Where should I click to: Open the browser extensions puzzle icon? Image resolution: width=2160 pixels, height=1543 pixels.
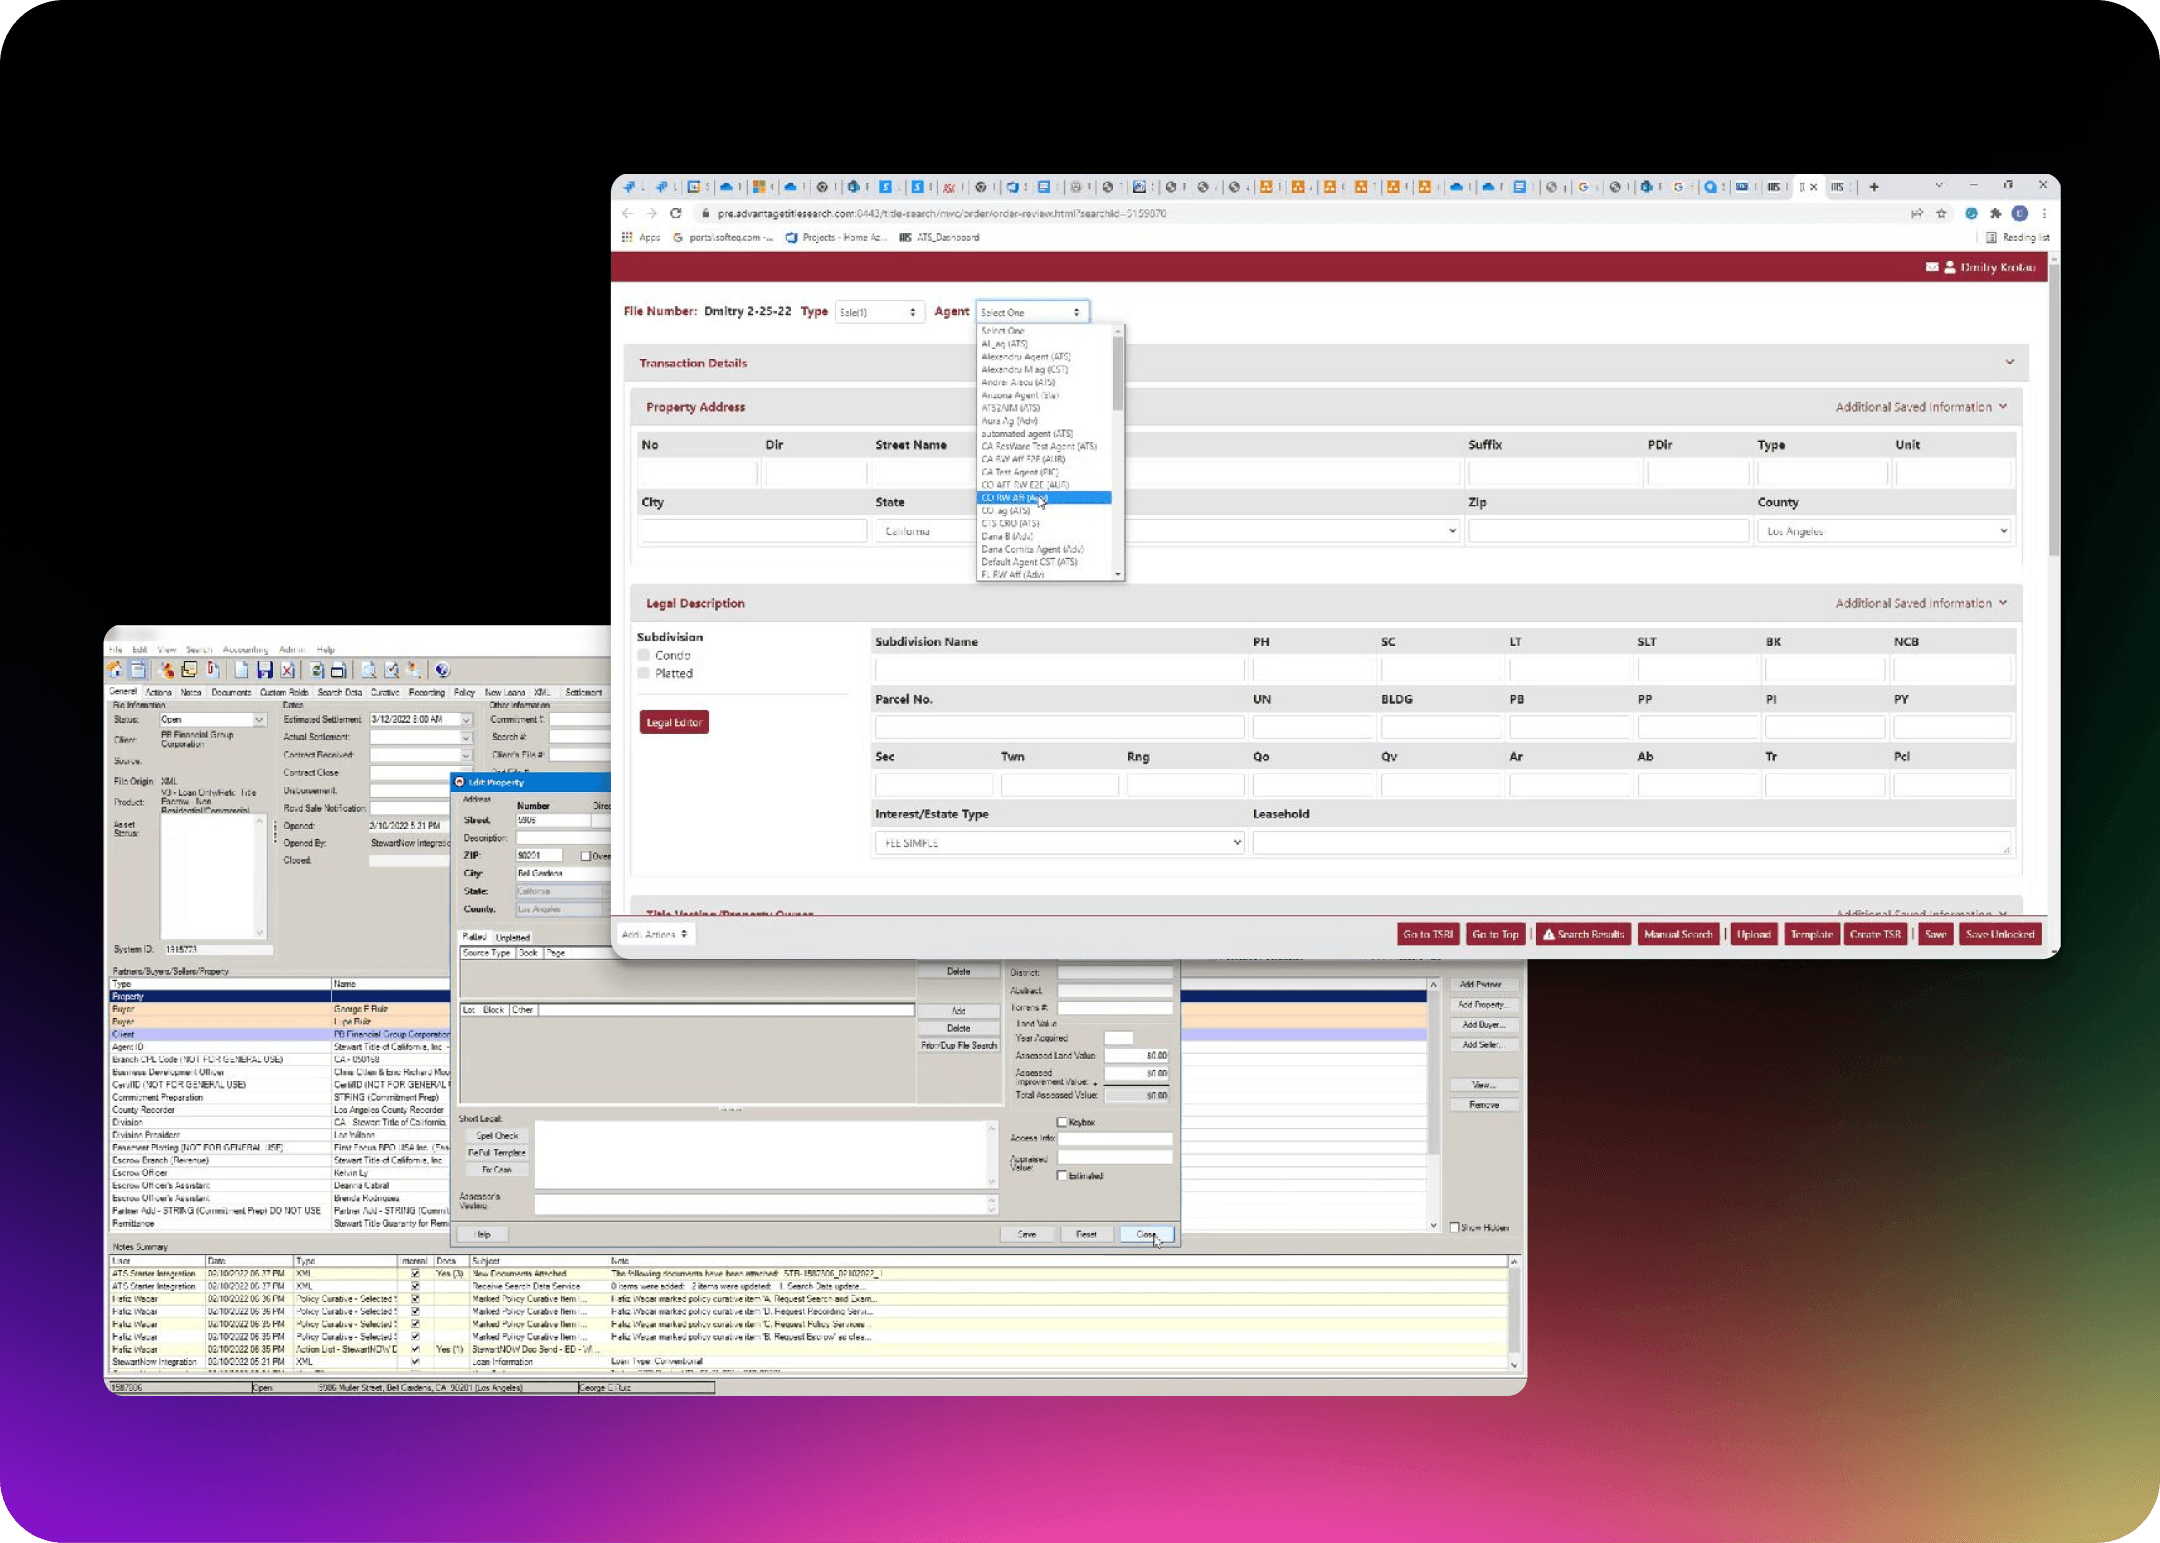pos(1995,213)
